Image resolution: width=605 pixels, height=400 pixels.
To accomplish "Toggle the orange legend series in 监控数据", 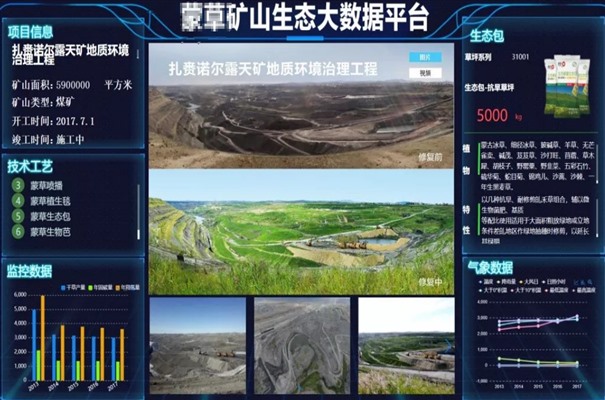I will 128,287.
